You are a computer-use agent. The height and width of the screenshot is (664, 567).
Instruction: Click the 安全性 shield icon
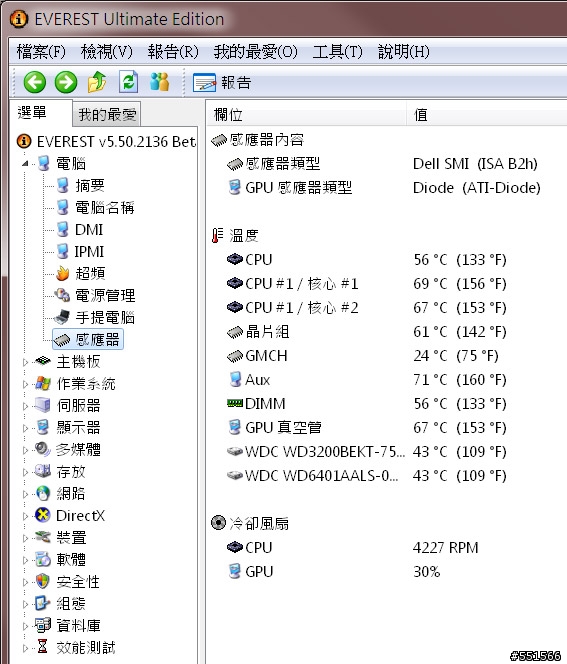point(43,581)
